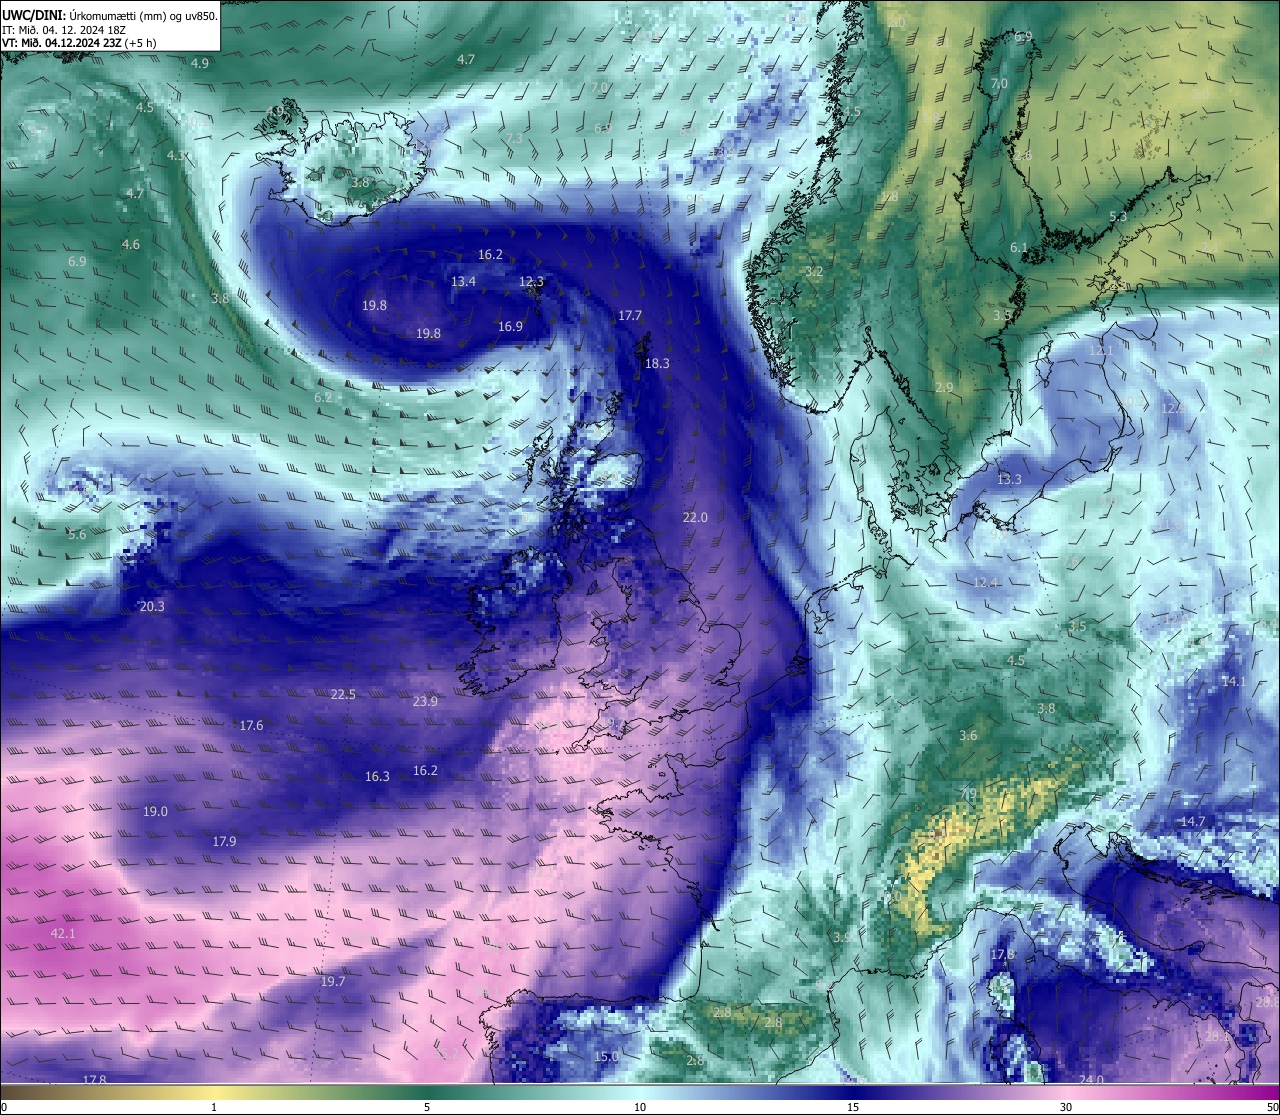This screenshot has width=1280, height=1115.
Task: Click the '15.0' value over Iberia
Action: [x=606, y=1056]
